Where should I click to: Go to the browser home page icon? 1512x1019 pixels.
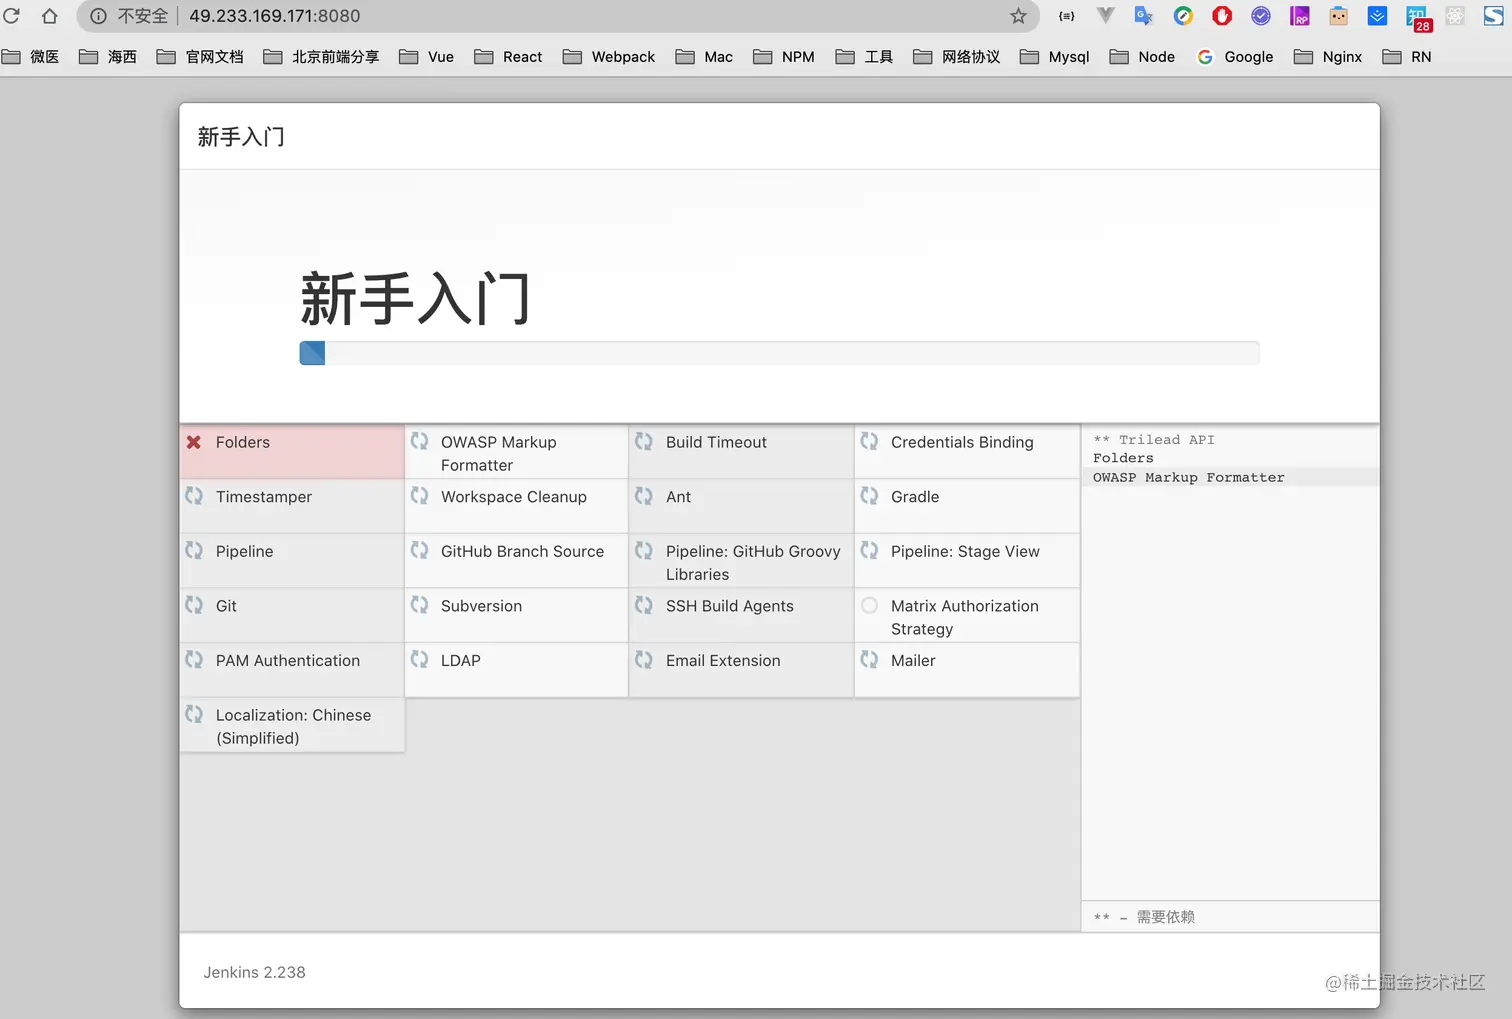[49, 16]
